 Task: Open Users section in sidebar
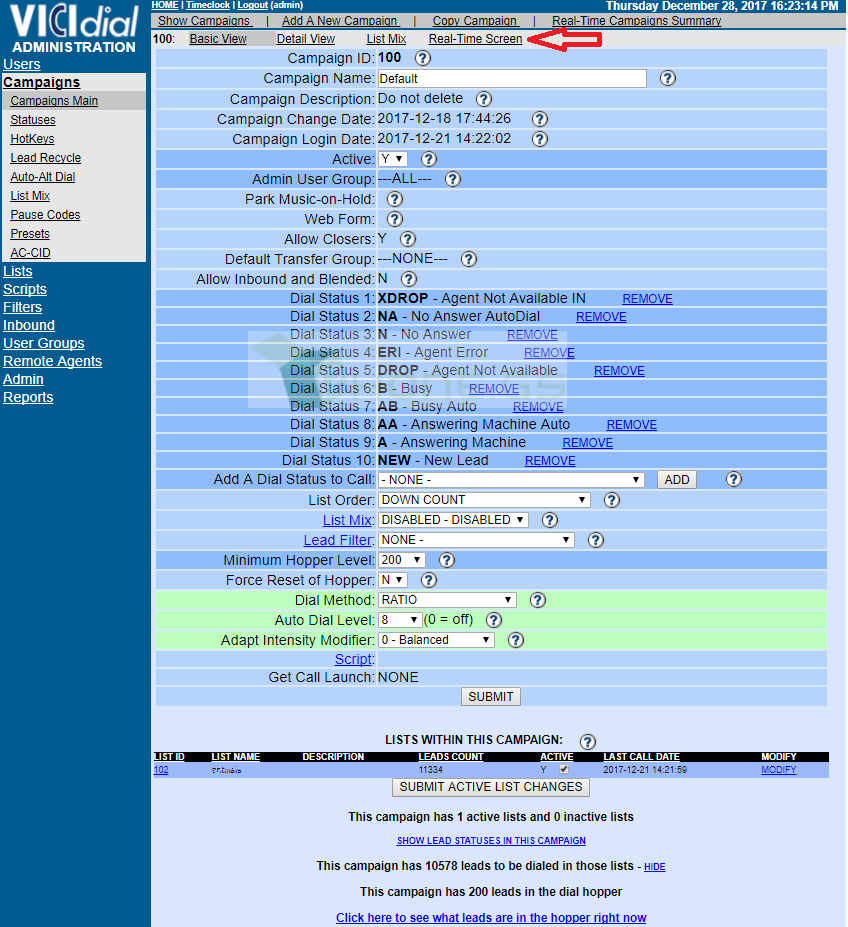[22, 64]
